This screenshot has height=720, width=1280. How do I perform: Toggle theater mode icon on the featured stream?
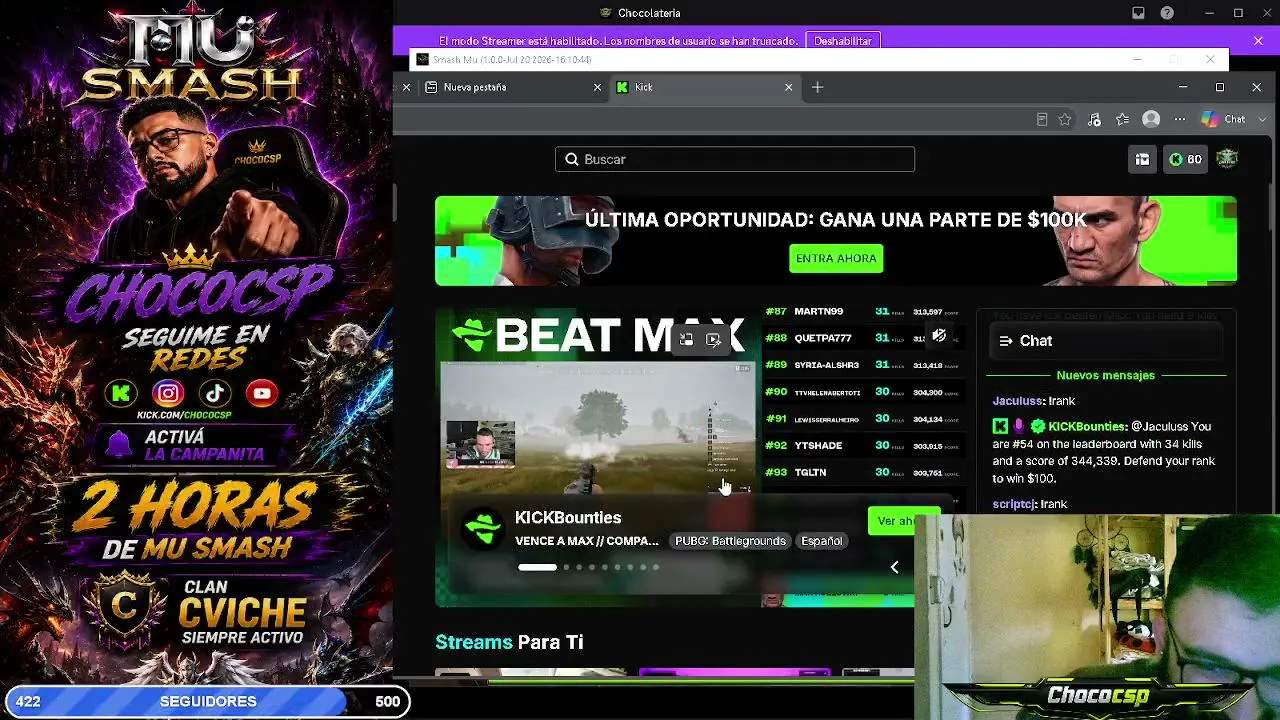[x=713, y=340]
